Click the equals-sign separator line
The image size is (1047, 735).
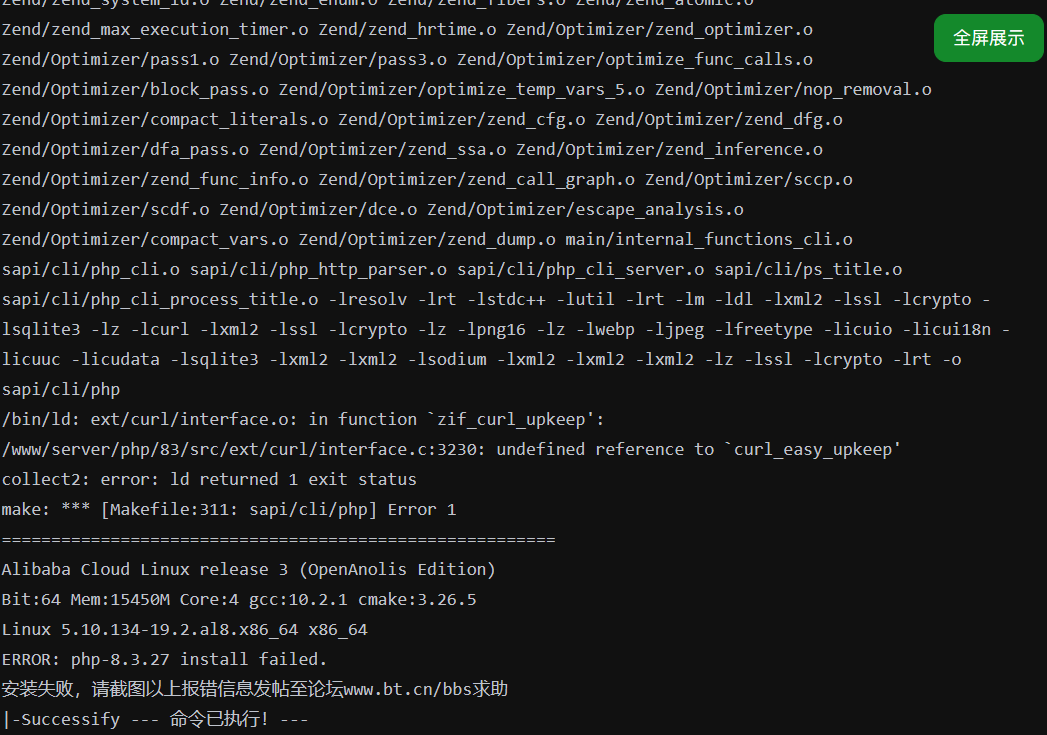(x=278, y=539)
